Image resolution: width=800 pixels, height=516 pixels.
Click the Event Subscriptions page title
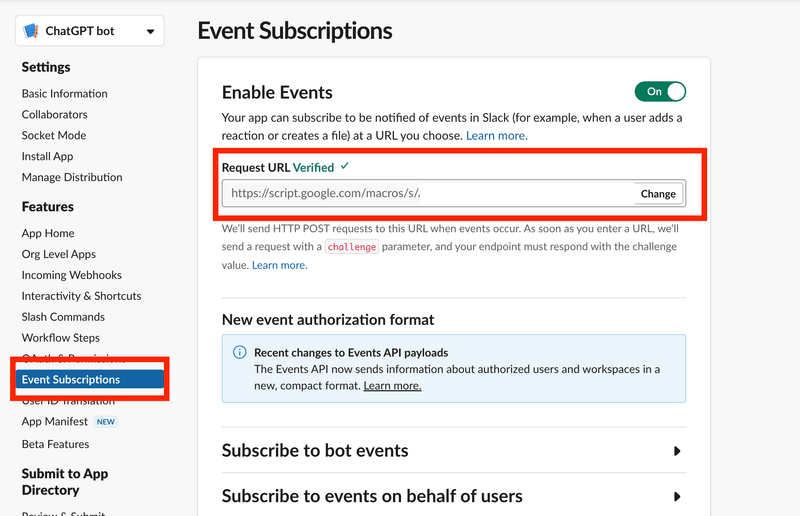pos(295,31)
